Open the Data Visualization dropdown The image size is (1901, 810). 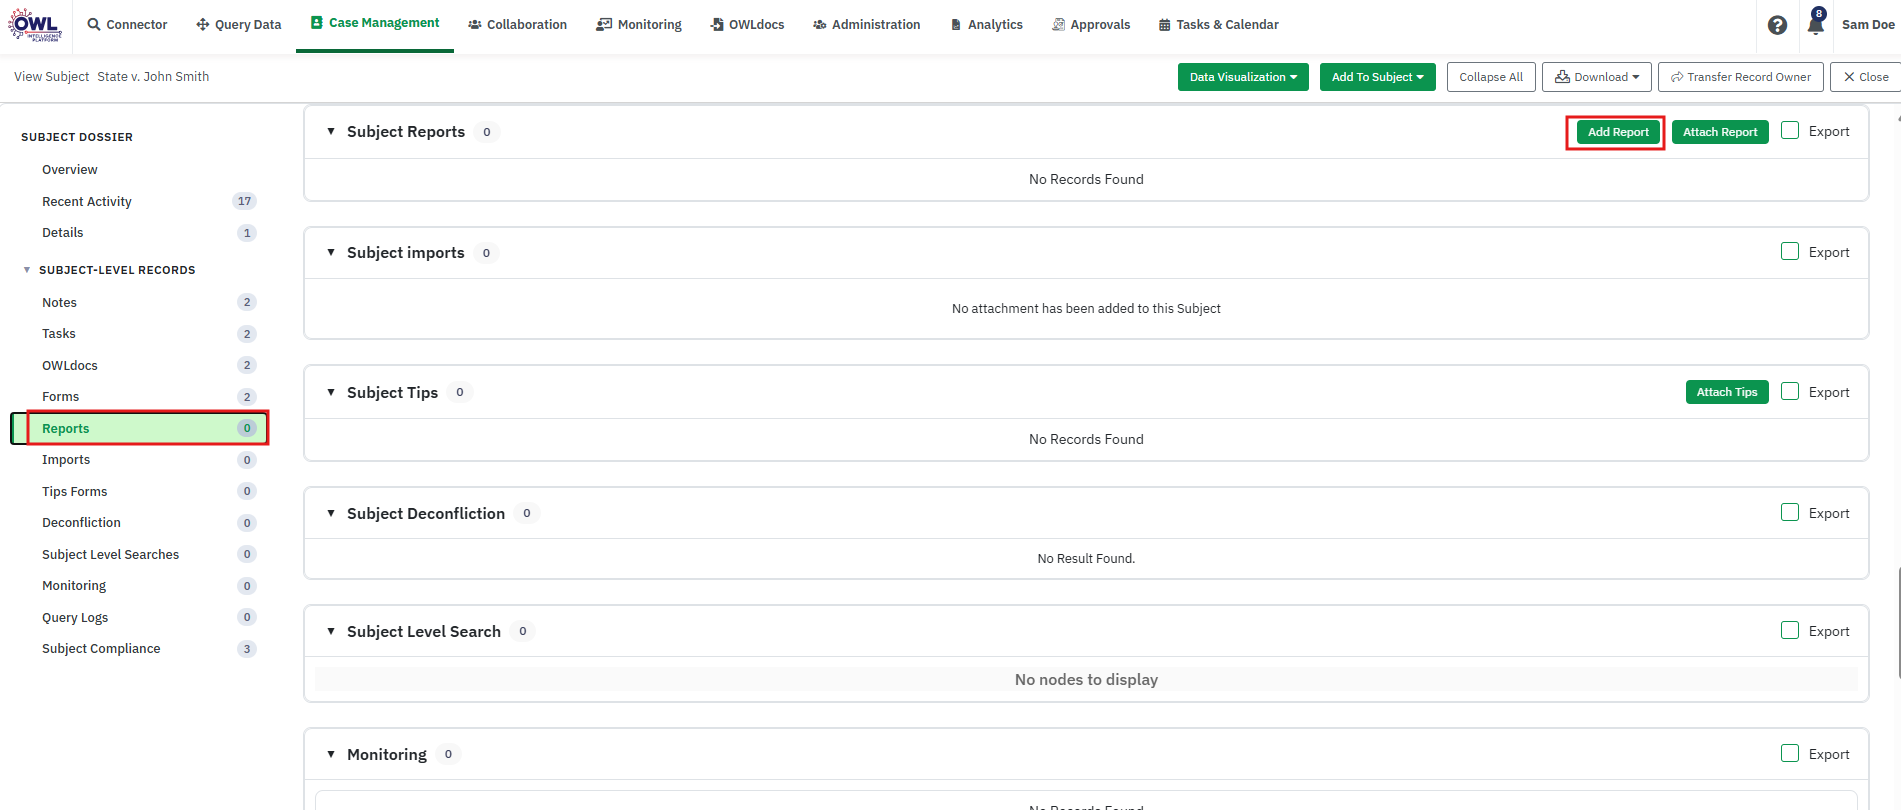1243,77
